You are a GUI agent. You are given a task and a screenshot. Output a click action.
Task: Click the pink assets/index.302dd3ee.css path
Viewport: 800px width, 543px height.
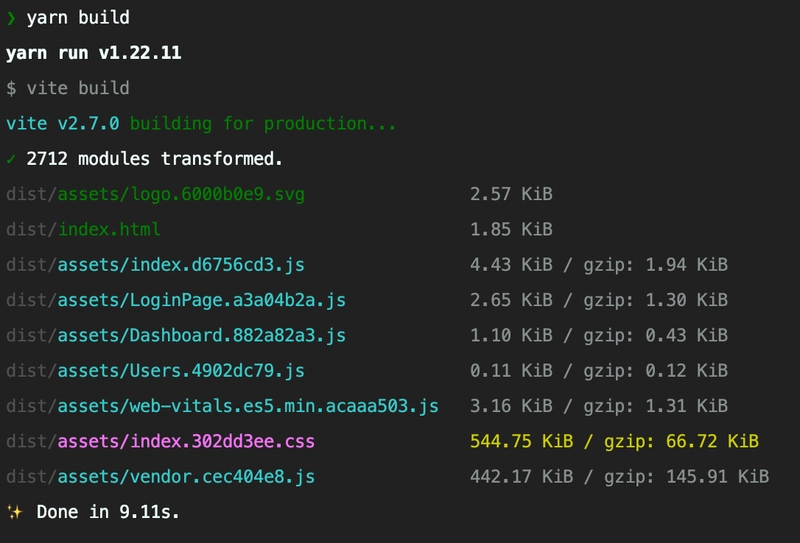click(x=186, y=441)
